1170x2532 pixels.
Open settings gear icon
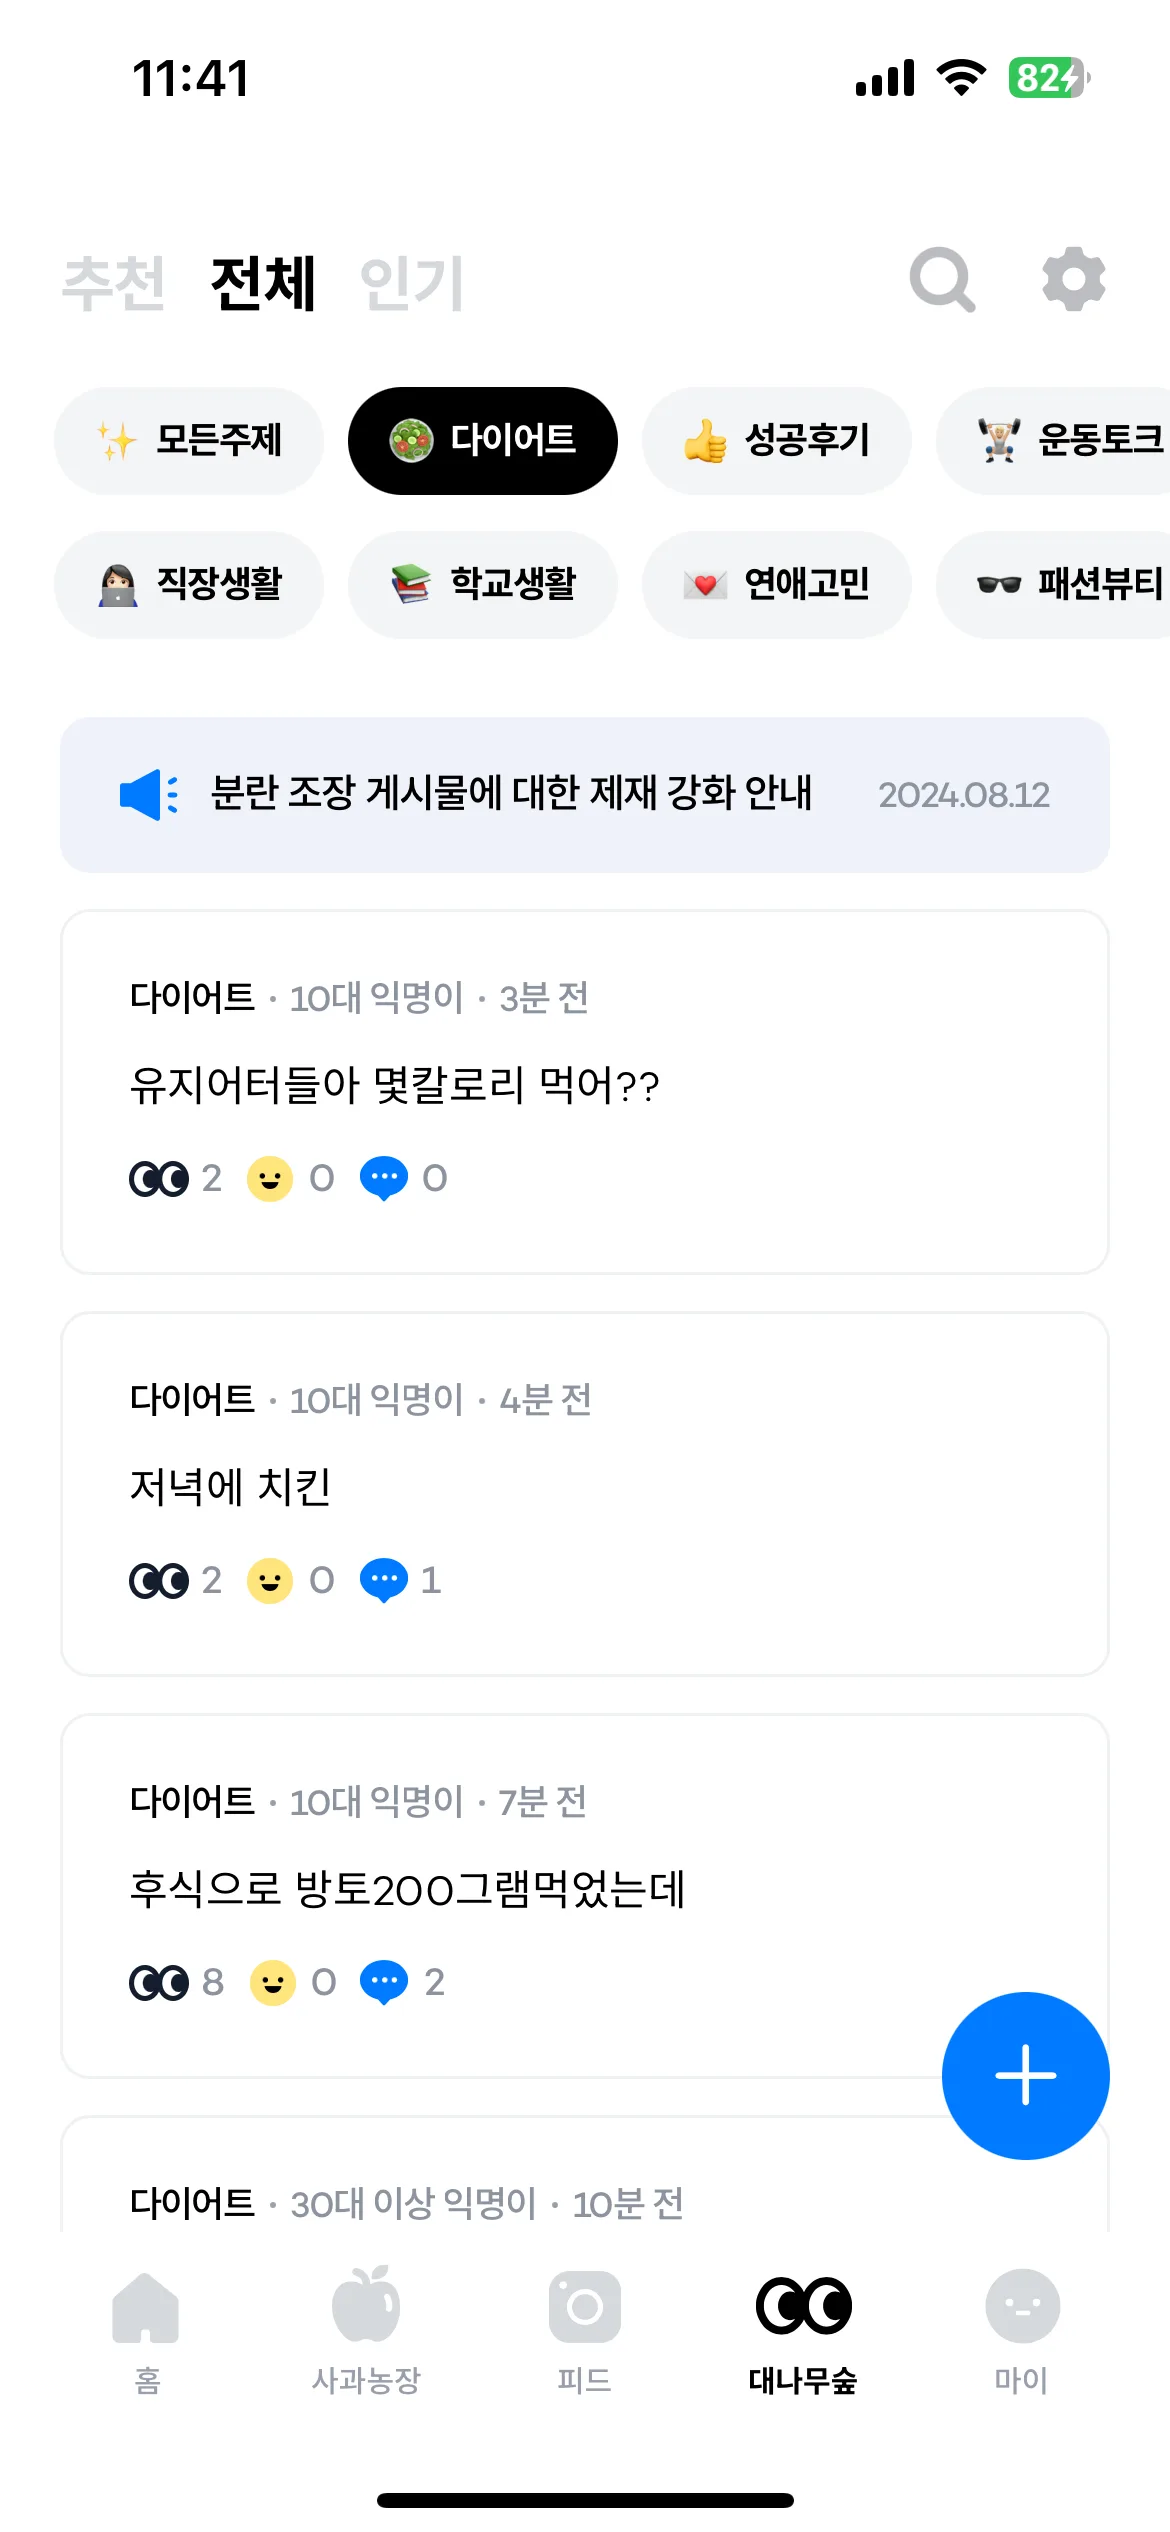pyautogui.click(x=1074, y=279)
